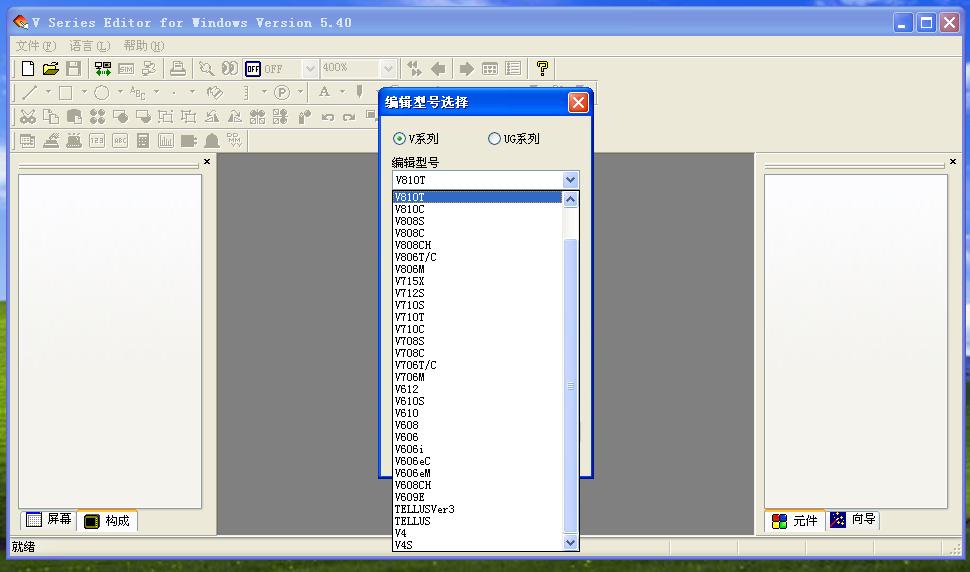The height and width of the screenshot is (572, 970).
Task: Open the 文件 menu
Action: (x=35, y=46)
